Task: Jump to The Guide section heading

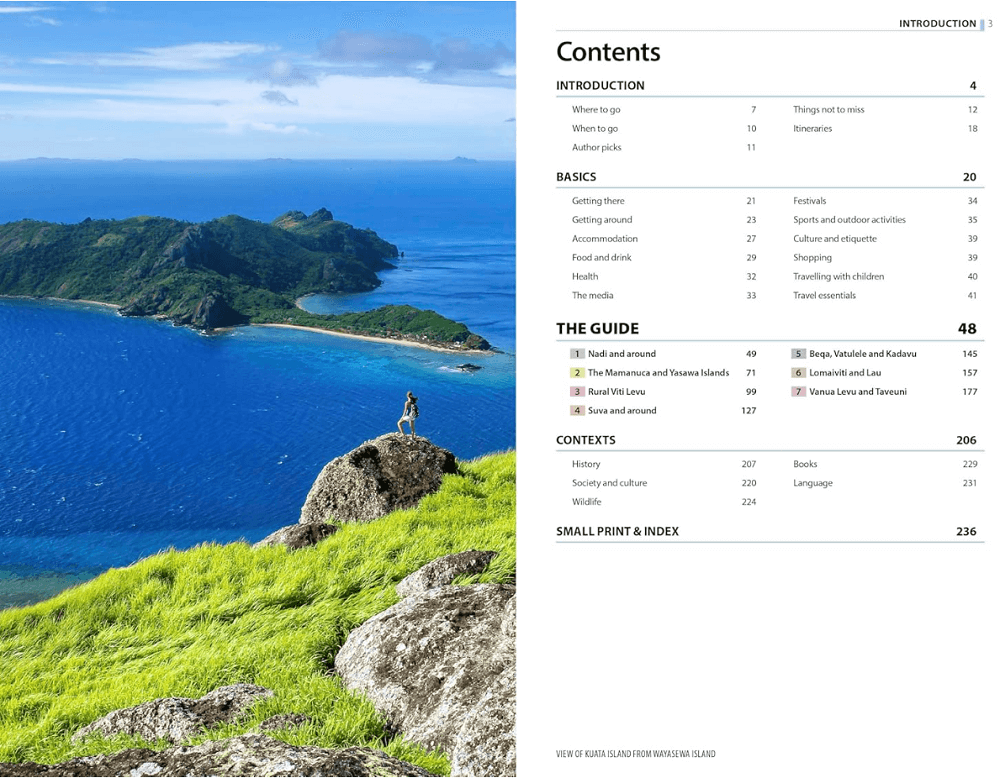Action: [x=597, y=329]
